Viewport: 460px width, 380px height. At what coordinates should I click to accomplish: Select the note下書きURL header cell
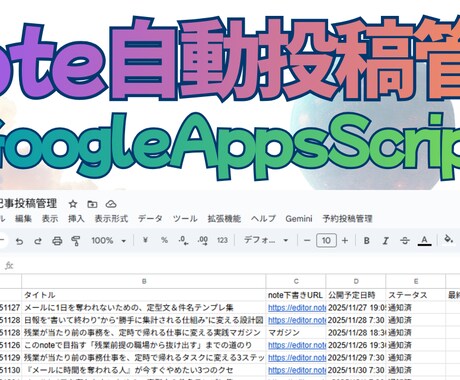pyautogui.click(x=296, y=295)
